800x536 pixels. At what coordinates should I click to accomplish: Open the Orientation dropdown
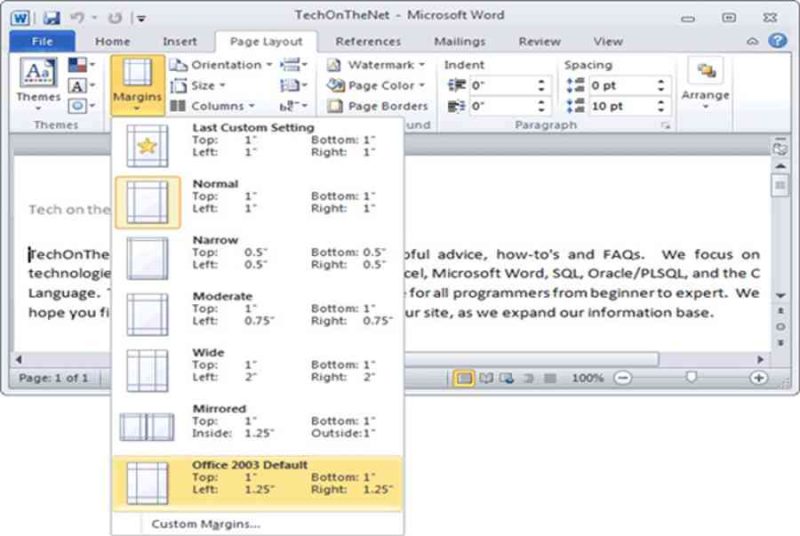pos(221,65)
